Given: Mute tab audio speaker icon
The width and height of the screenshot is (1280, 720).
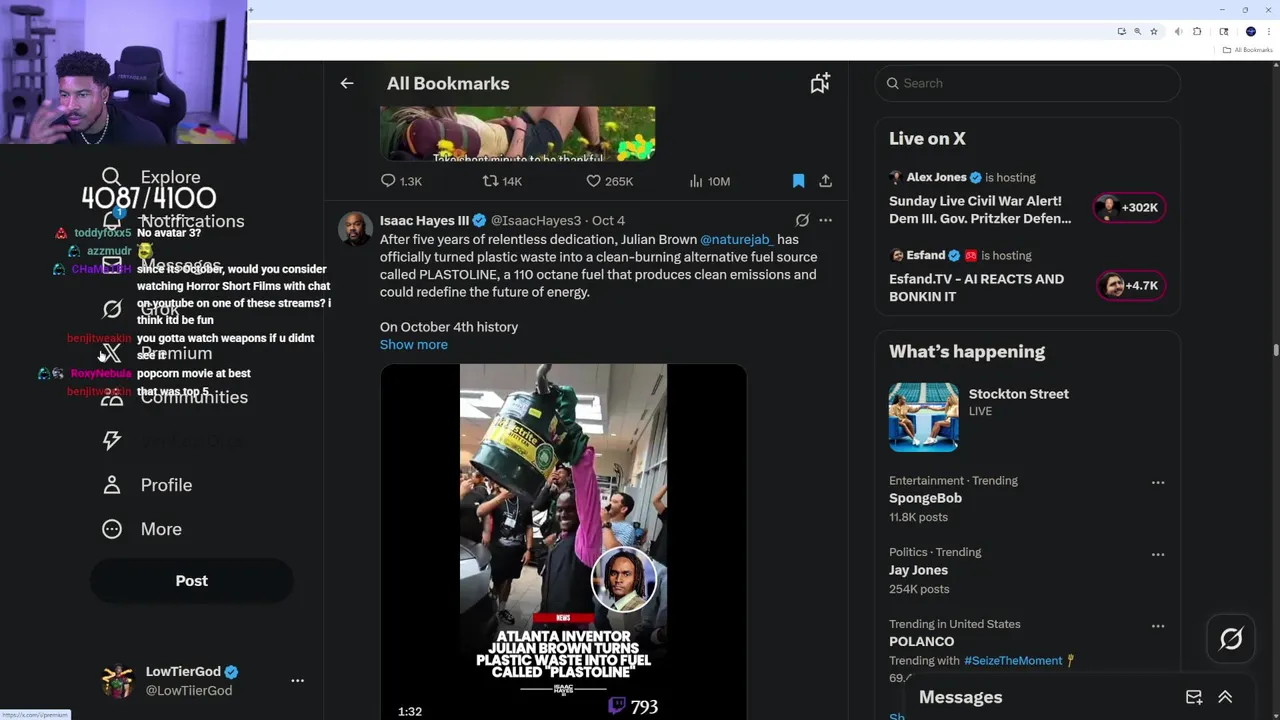Looking at the screenshot, I should coord(1179,32).
